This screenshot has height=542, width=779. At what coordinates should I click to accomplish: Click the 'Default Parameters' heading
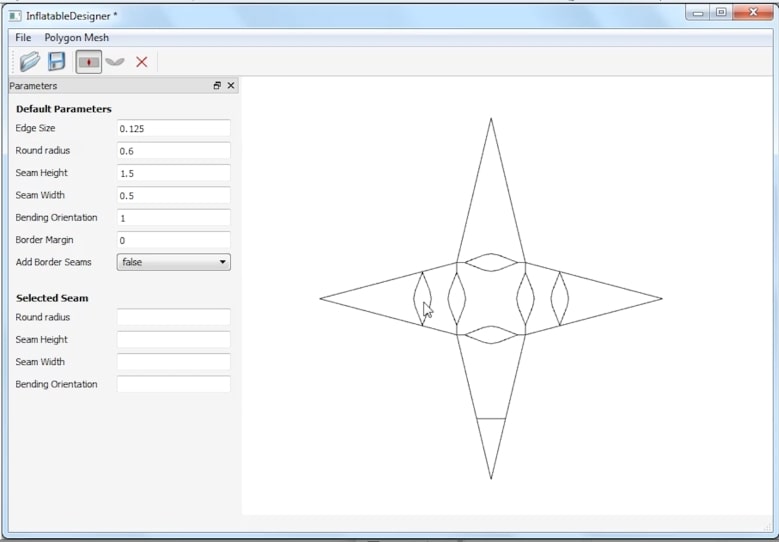click(64, 109)
